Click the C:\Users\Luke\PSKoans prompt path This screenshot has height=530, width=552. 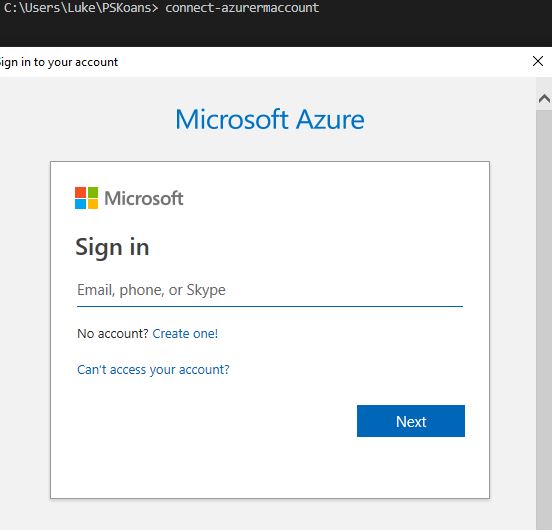(77, 8)
